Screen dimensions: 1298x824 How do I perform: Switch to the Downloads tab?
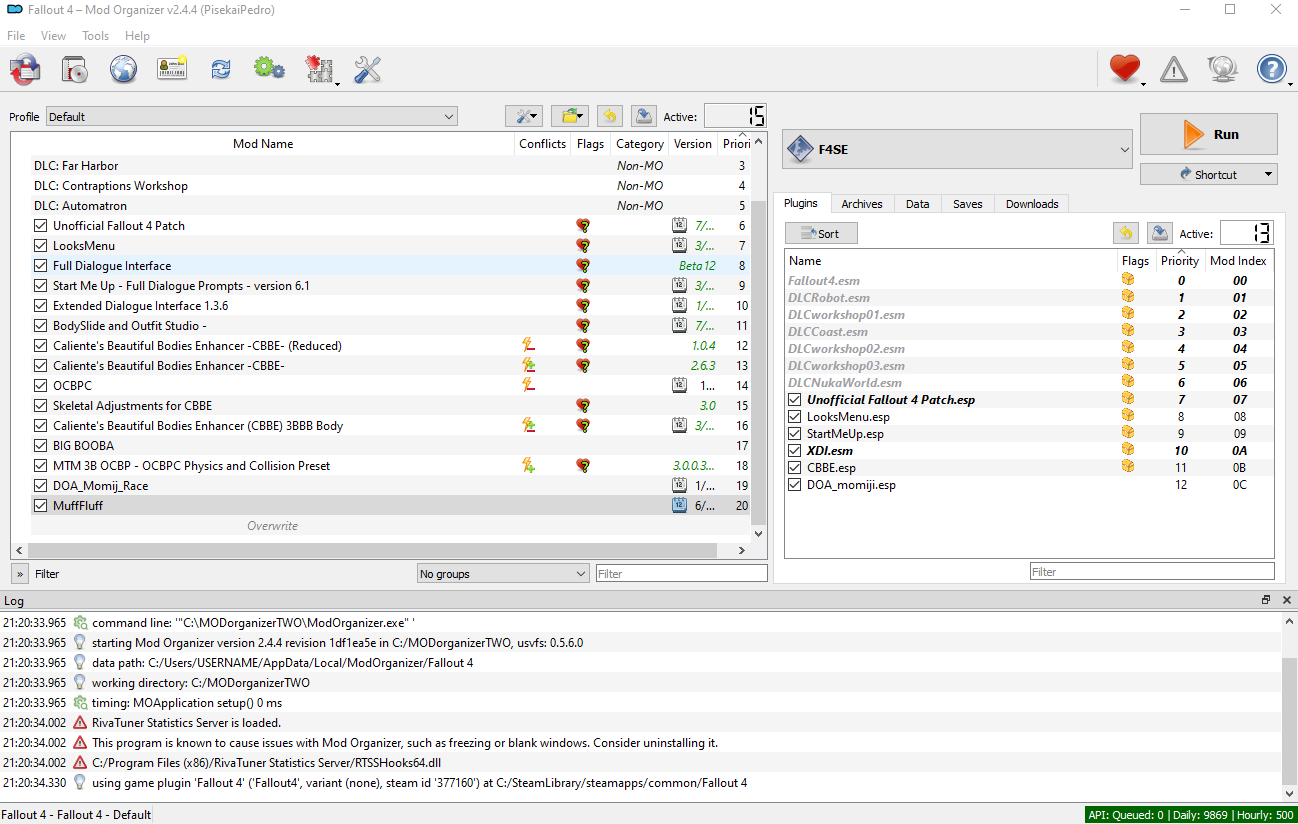[x=1031, y=204]
